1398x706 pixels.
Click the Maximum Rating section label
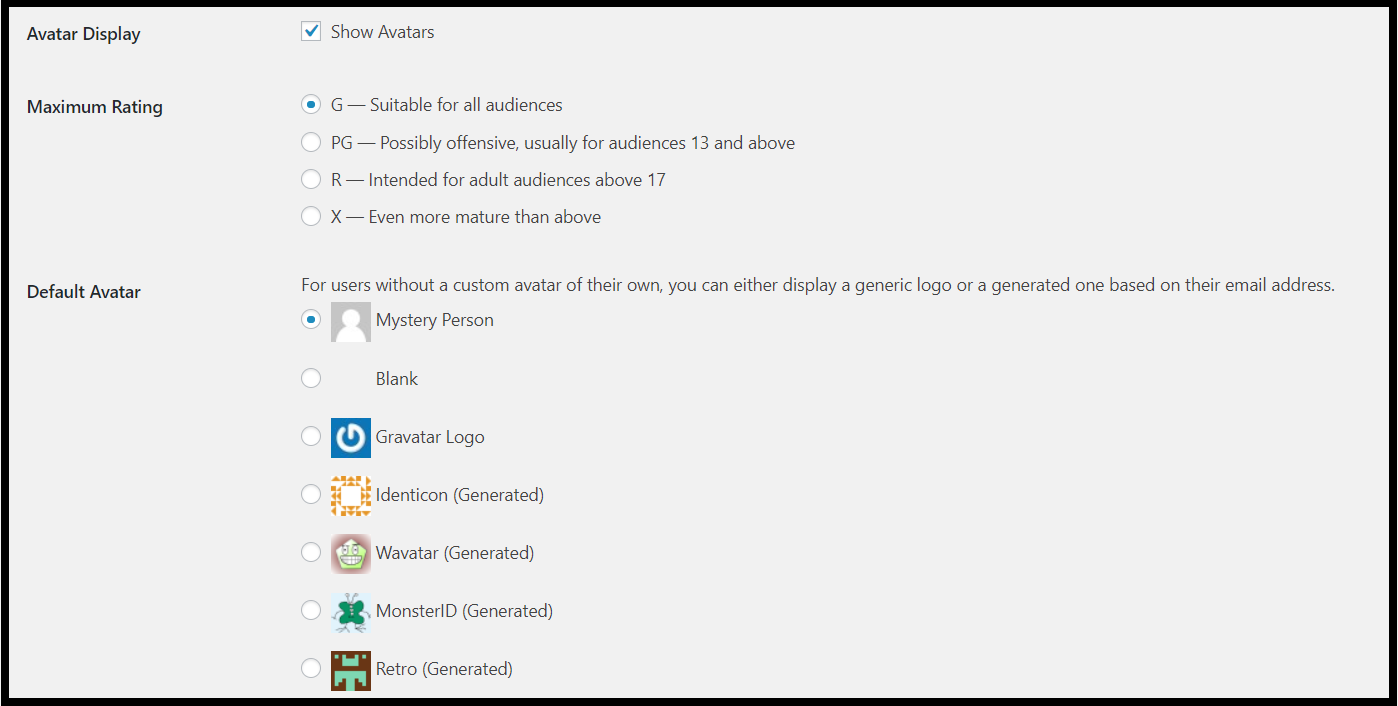tap(94, 106)
